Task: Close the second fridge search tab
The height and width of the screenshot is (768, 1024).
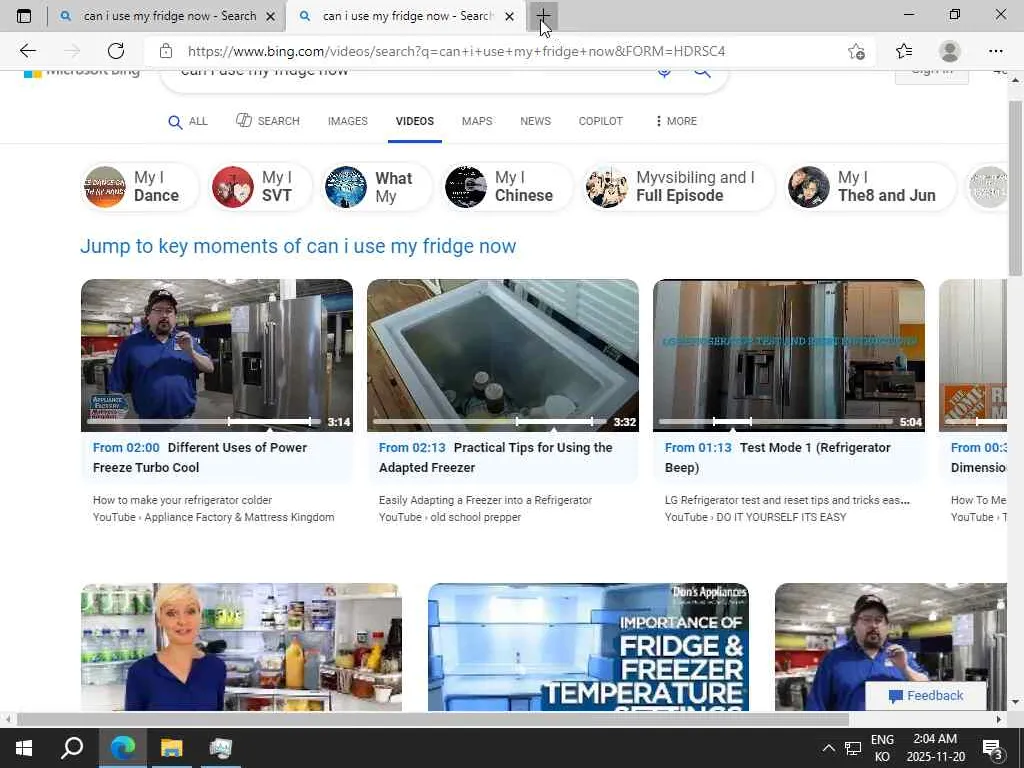Action: [509, 17]
